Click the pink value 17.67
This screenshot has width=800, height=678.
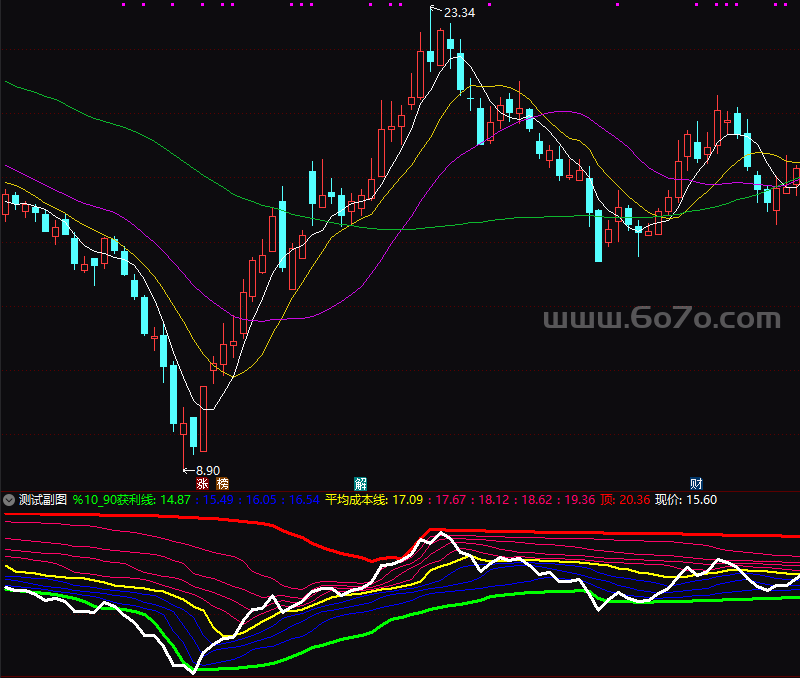click(x=451, y=500)
